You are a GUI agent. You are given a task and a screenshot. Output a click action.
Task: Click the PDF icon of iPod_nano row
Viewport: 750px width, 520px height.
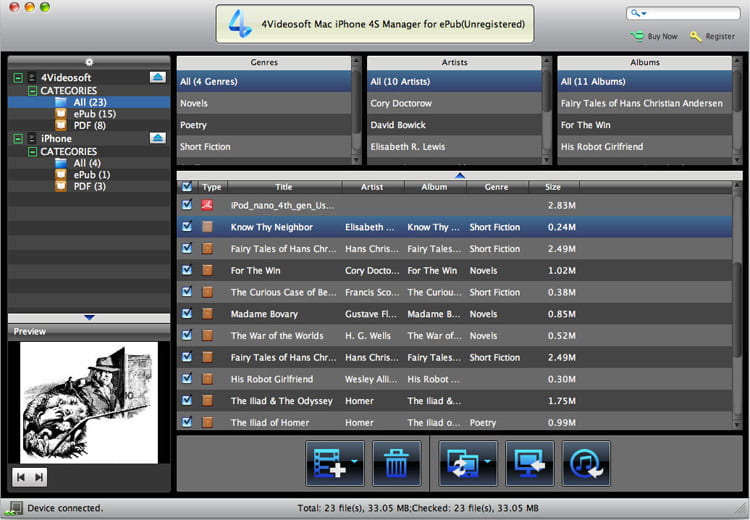click(207, 205)
